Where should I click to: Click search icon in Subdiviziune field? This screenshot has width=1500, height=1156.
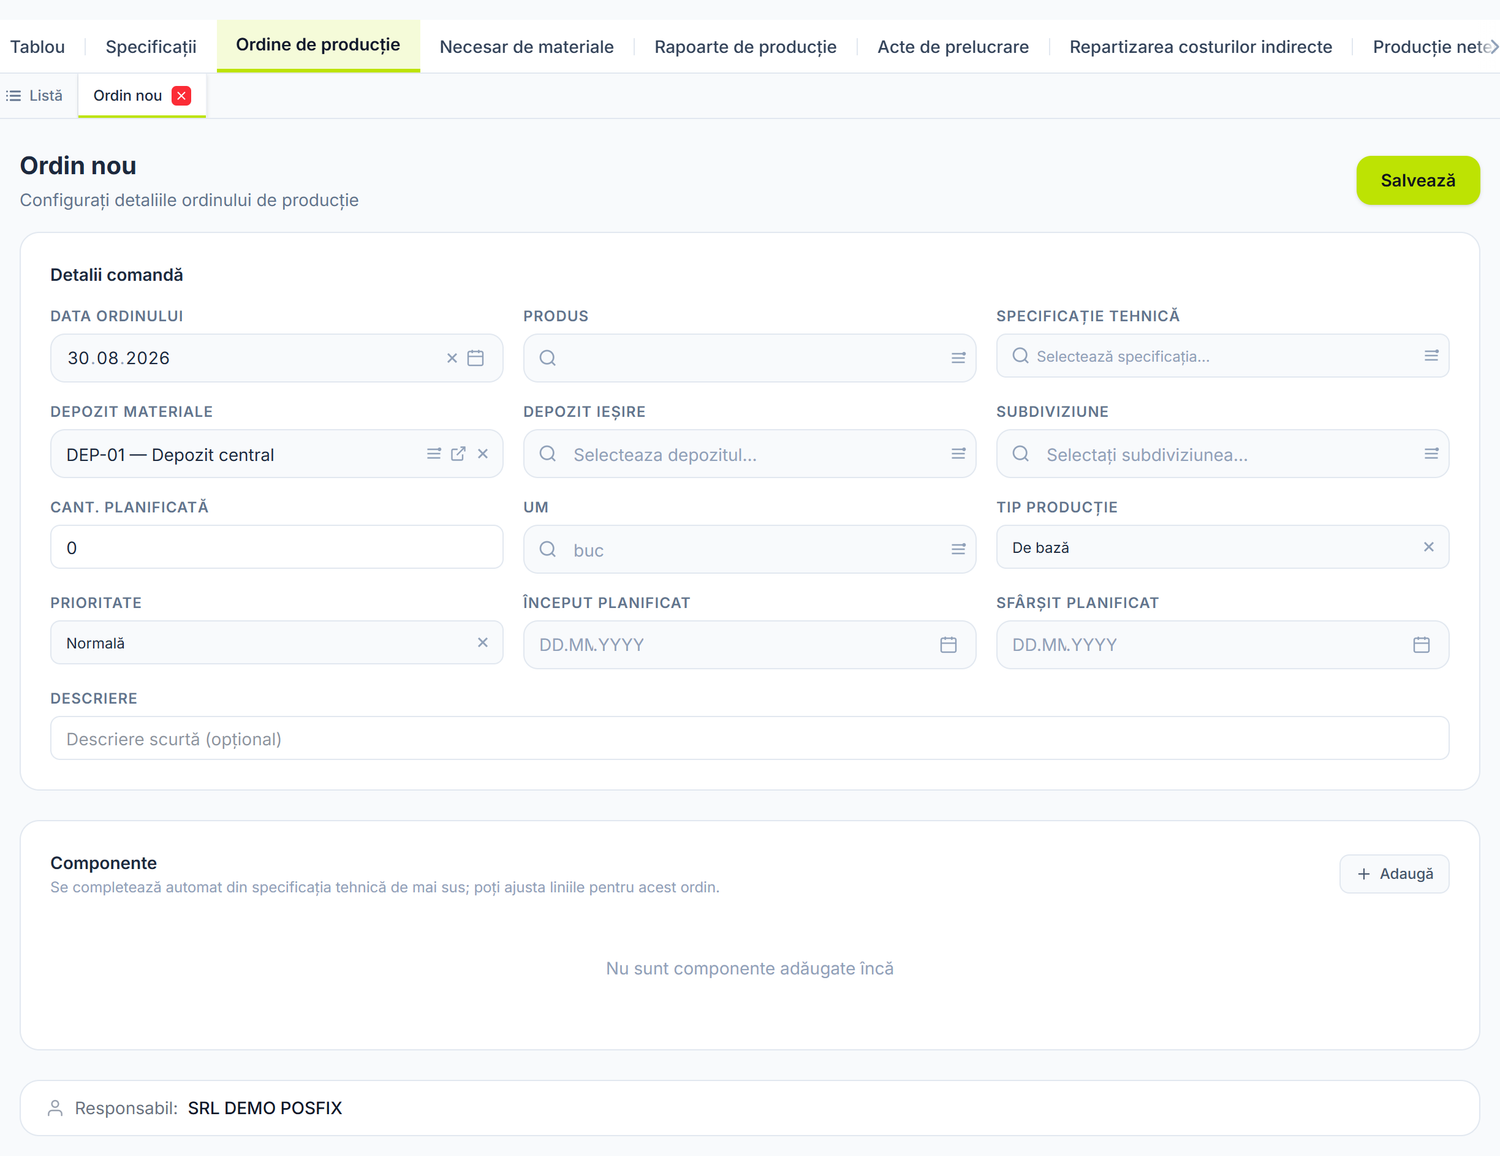pos(1021,454)
